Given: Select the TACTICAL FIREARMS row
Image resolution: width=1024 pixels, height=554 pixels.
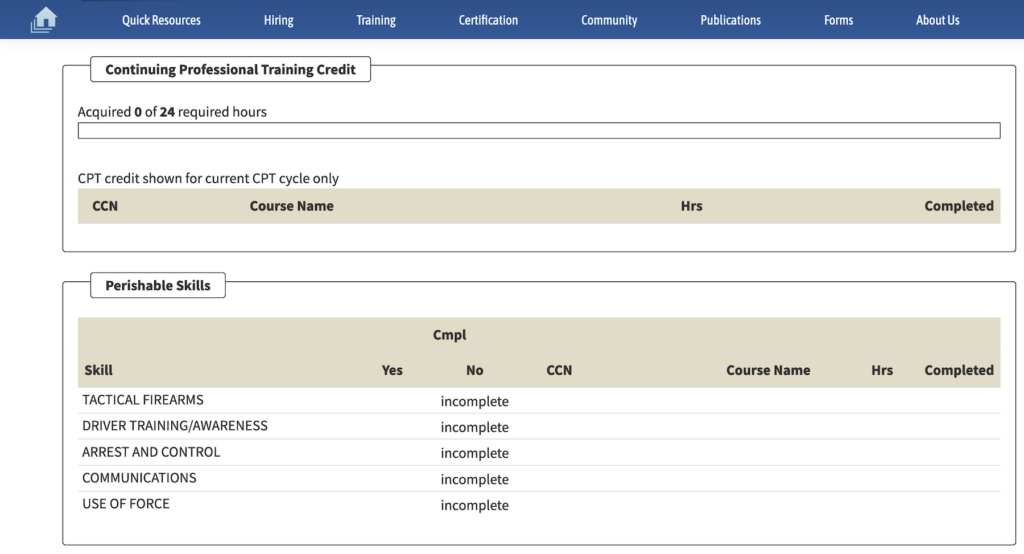Looking at the screenshot, I should (143, 400).
